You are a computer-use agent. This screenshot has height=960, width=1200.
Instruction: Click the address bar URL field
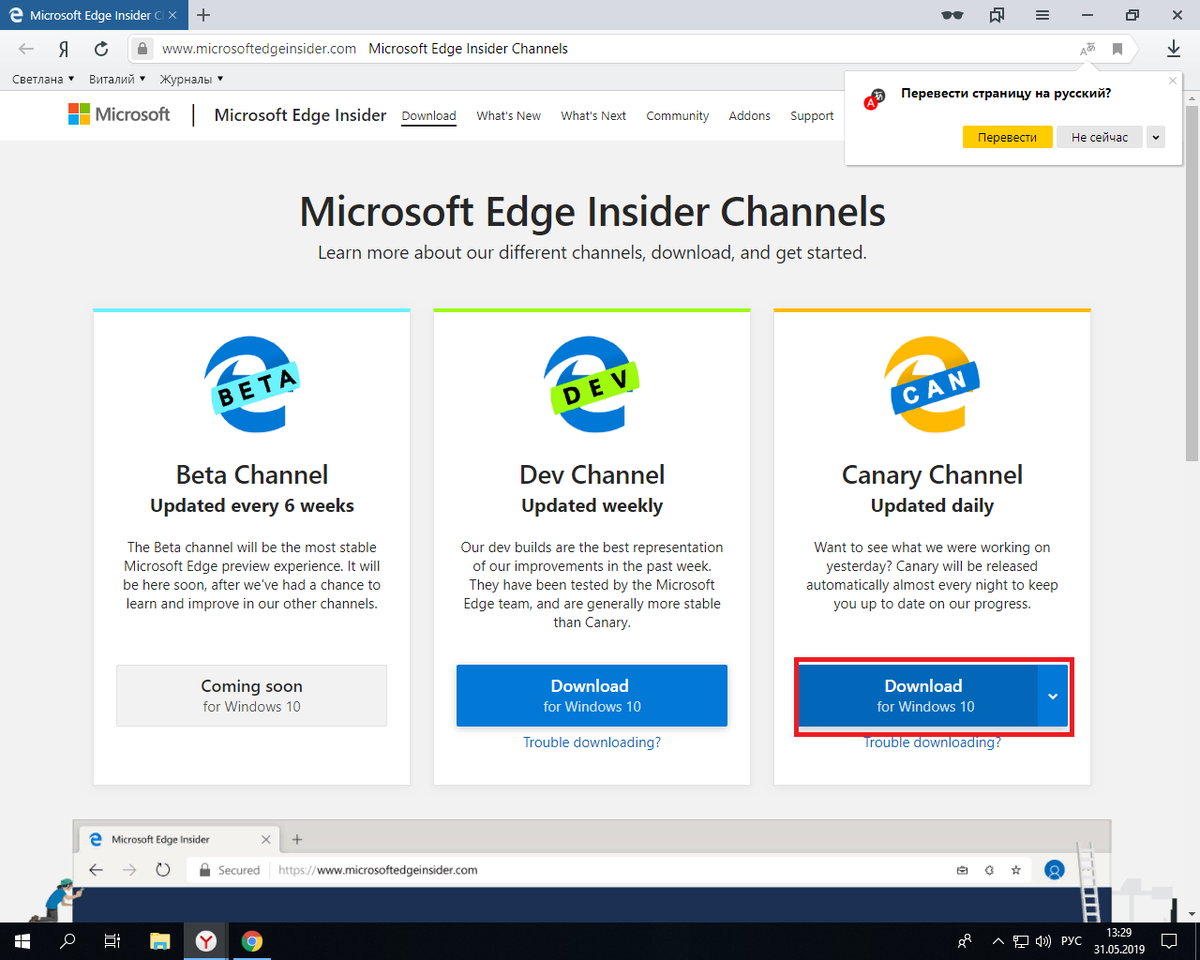coord(600,48)
